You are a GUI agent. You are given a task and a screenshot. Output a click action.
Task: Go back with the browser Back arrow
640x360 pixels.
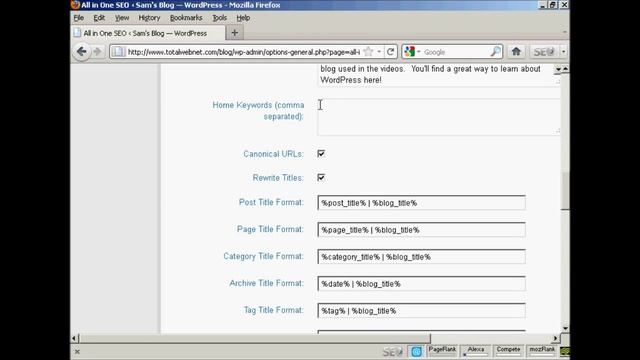coord(82,52)
